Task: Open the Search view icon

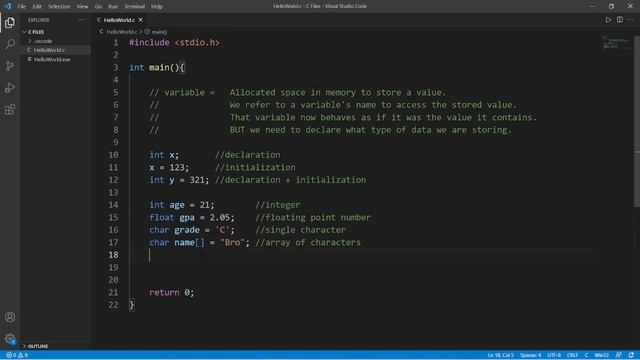Action: 10,44
